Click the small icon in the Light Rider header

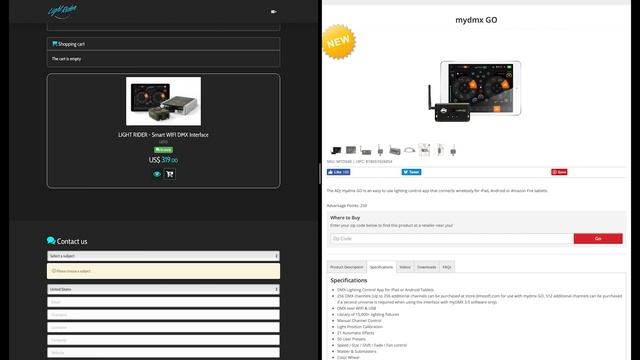coord(273,12)
